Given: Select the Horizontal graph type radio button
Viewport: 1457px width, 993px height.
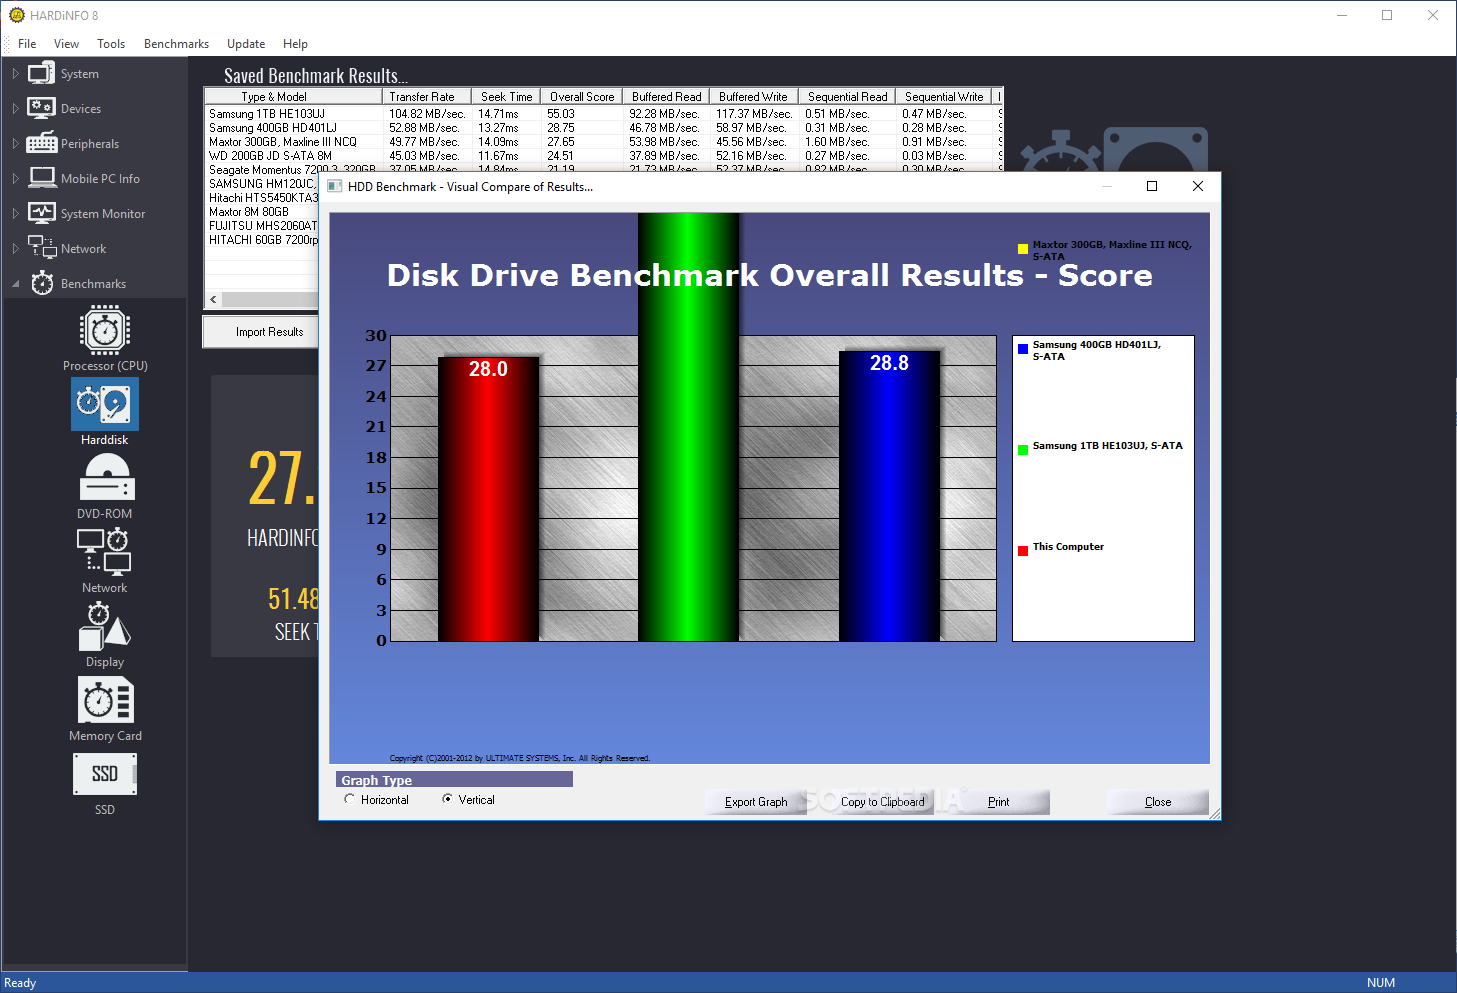Looking at the screenshot, I should pos(349,799).
